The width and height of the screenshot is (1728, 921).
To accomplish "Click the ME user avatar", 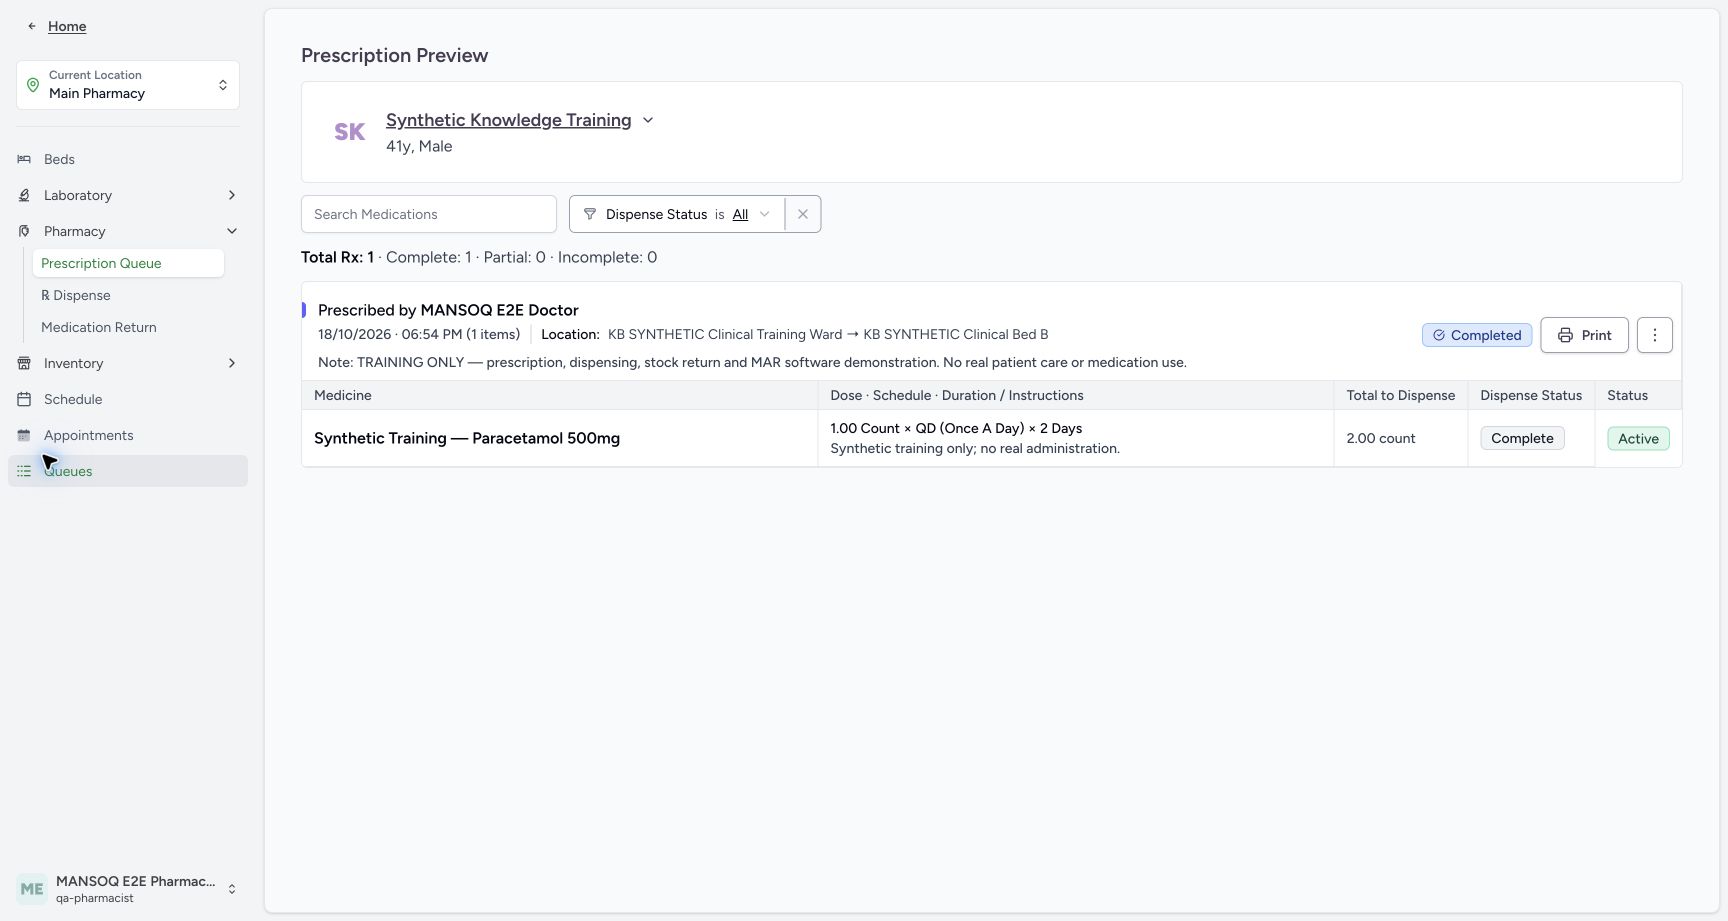I will (32, 889).
